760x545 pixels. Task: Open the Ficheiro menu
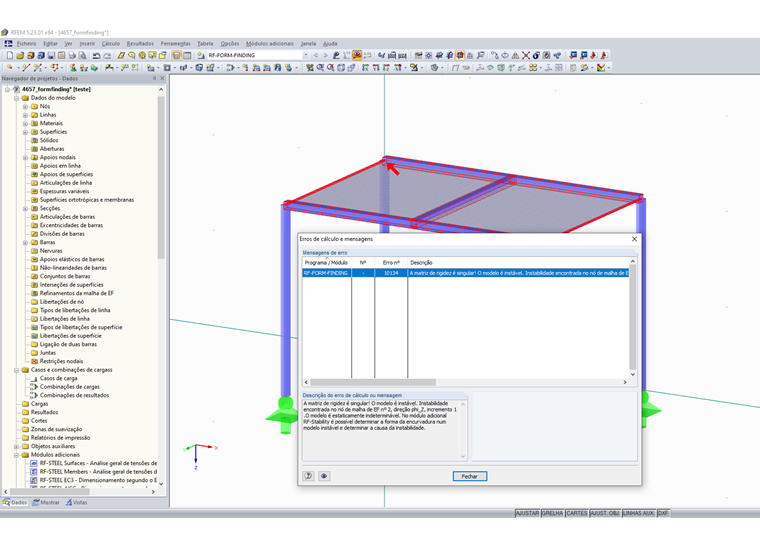coord(26,44)
